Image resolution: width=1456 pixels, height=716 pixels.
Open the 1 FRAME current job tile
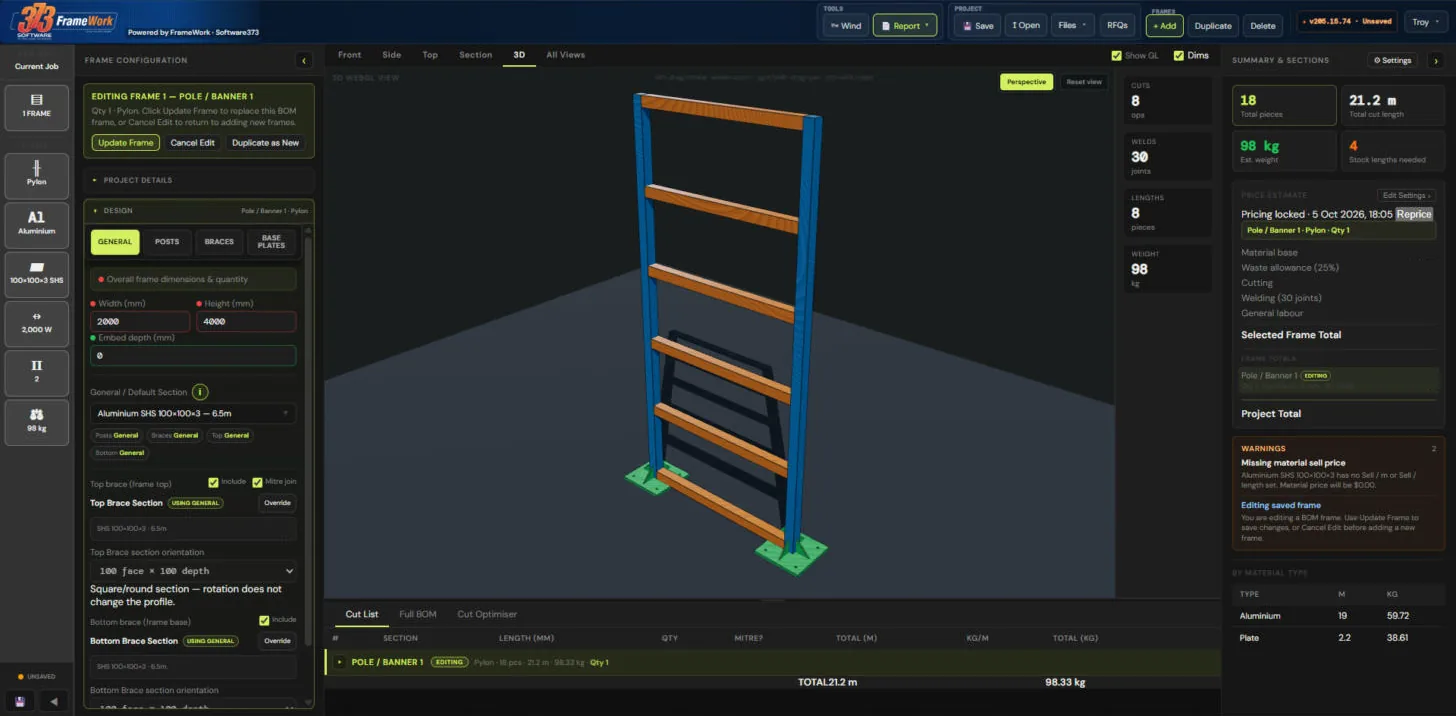36,108
